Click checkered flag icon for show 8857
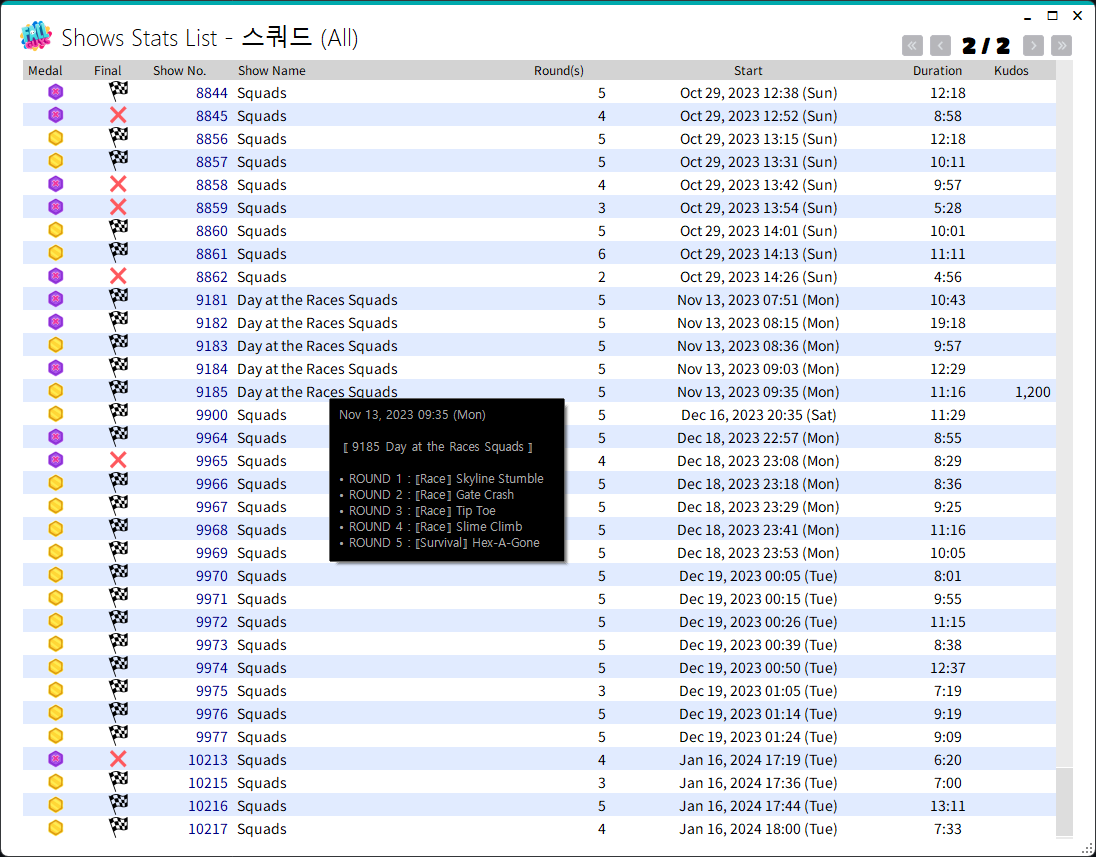1096x857 pixels. pos(118,161)
